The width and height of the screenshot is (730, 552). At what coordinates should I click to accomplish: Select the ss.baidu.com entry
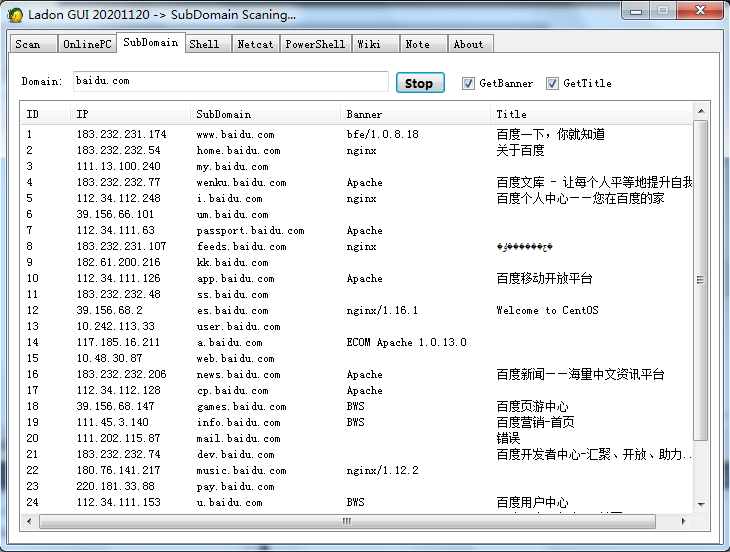[x=357, y=294]
